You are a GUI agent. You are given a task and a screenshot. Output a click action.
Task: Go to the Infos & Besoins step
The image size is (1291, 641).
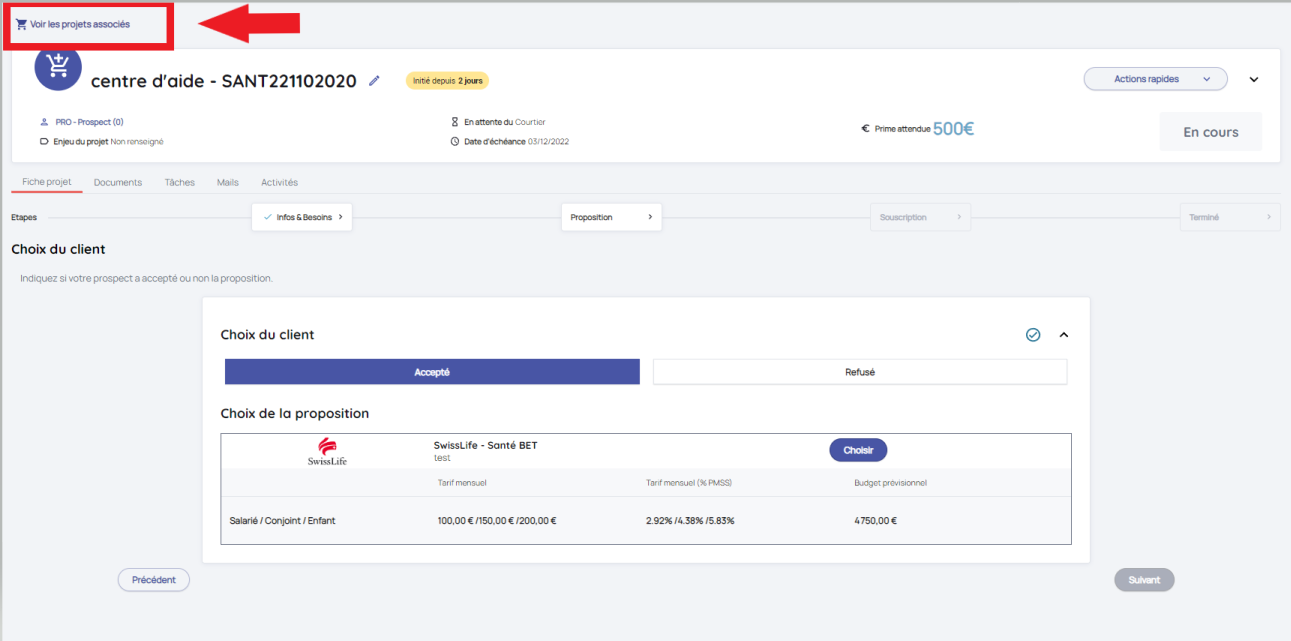coord(302,217)
